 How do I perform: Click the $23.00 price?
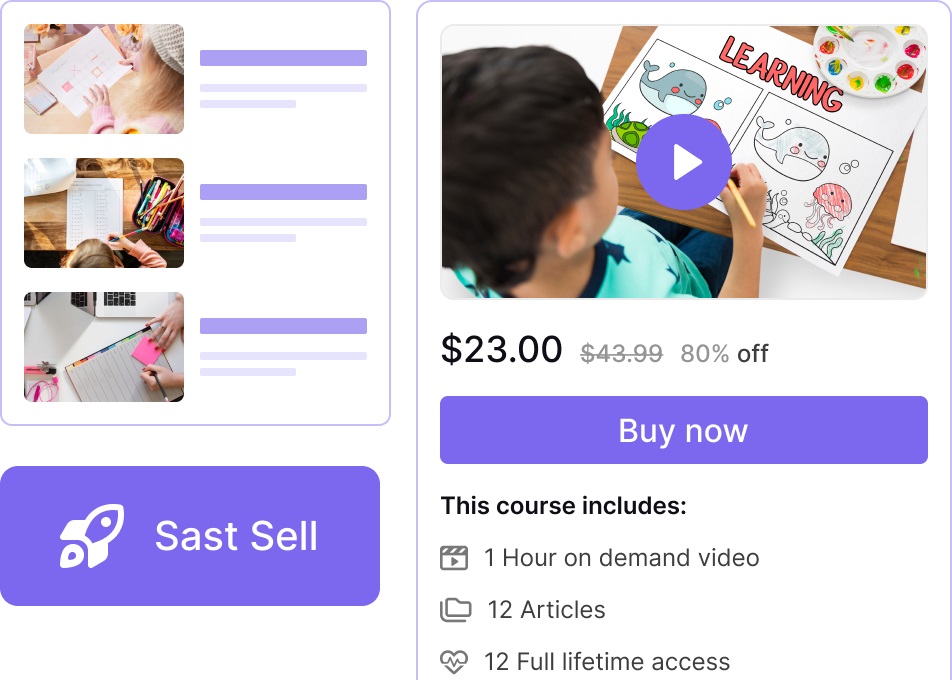(502, 349)
